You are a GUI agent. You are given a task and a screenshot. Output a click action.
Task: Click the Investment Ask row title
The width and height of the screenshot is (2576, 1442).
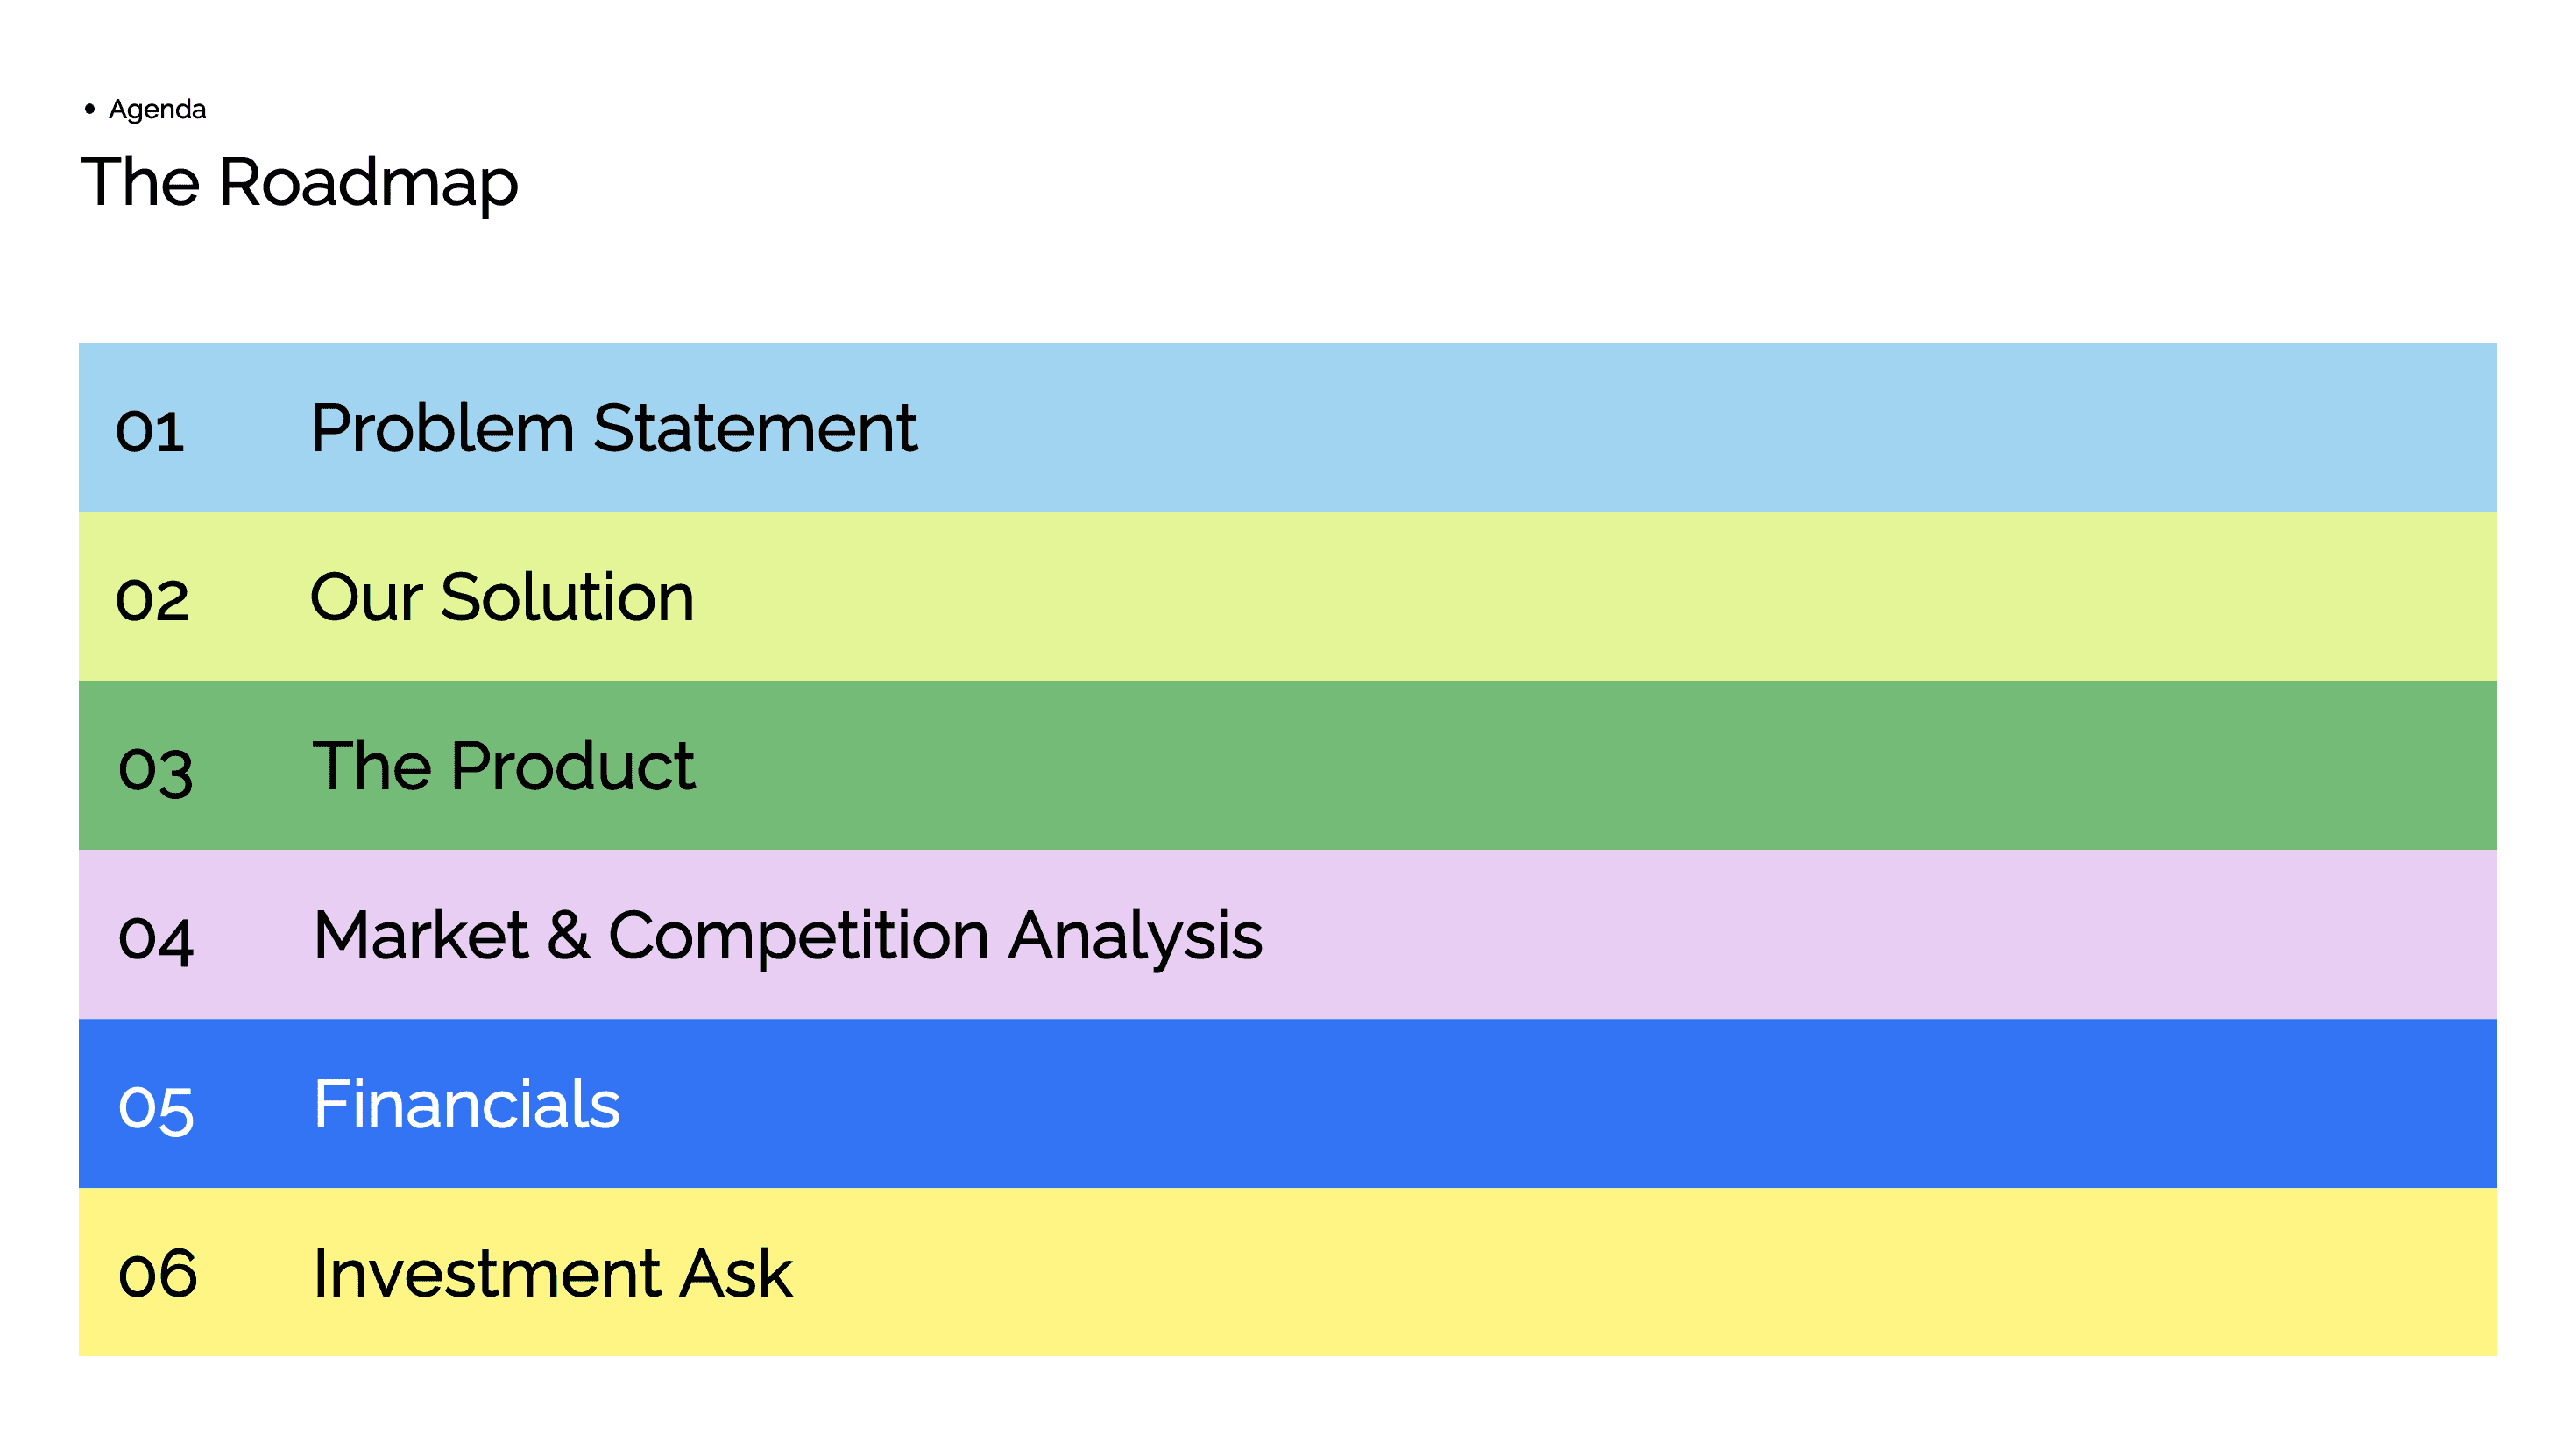(x=553, y=1273)
